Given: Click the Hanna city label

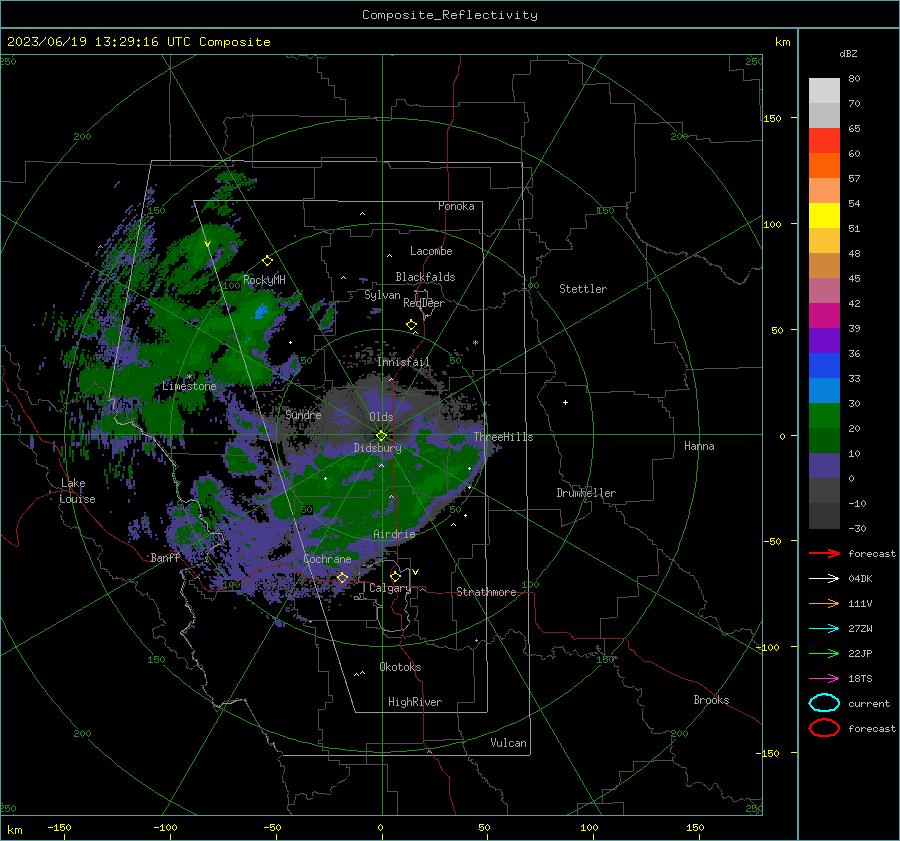Looking at the screenshot, I should tap(699, 446).
